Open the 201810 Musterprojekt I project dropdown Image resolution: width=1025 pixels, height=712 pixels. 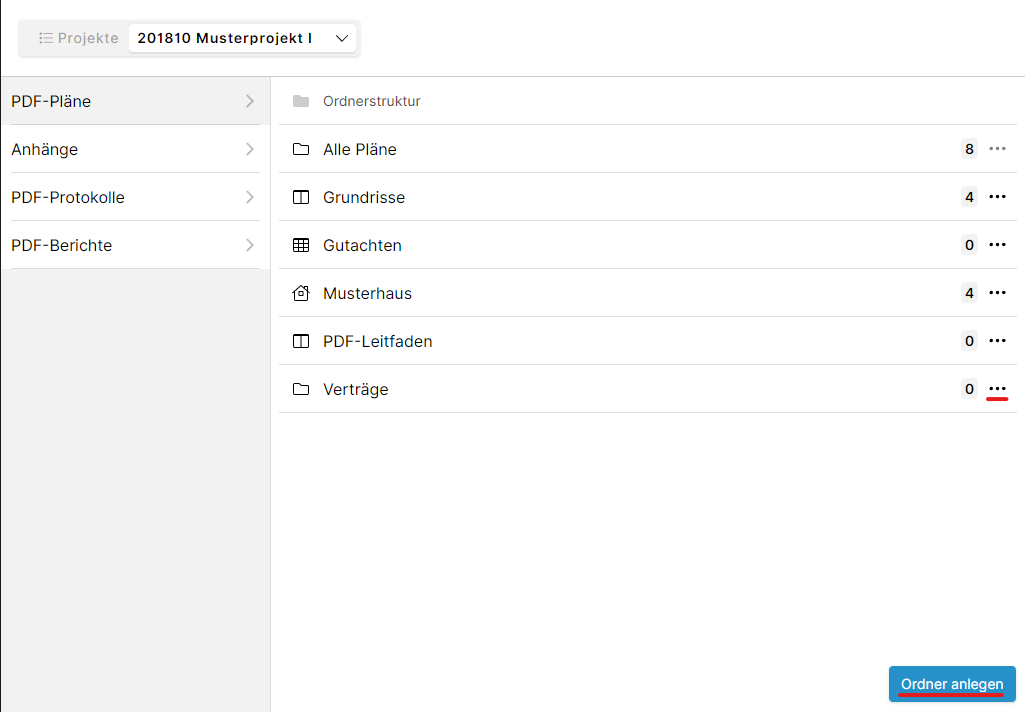tap(243, 38)
